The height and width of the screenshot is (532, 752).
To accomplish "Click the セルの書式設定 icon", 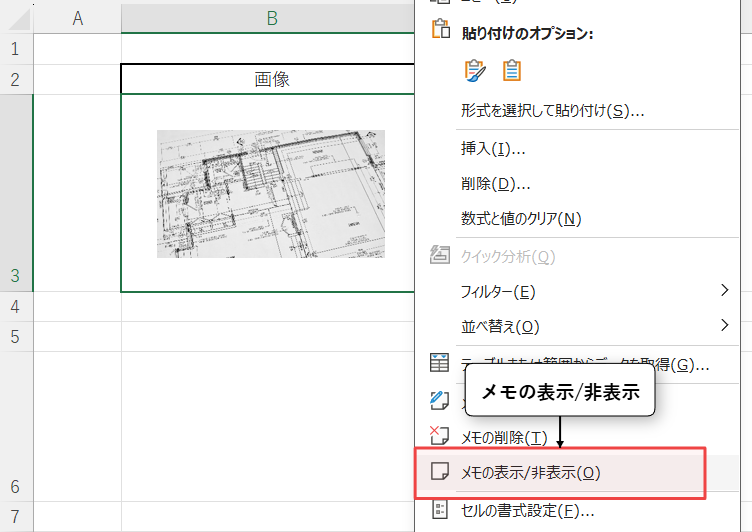I will (x=440, y=510).
